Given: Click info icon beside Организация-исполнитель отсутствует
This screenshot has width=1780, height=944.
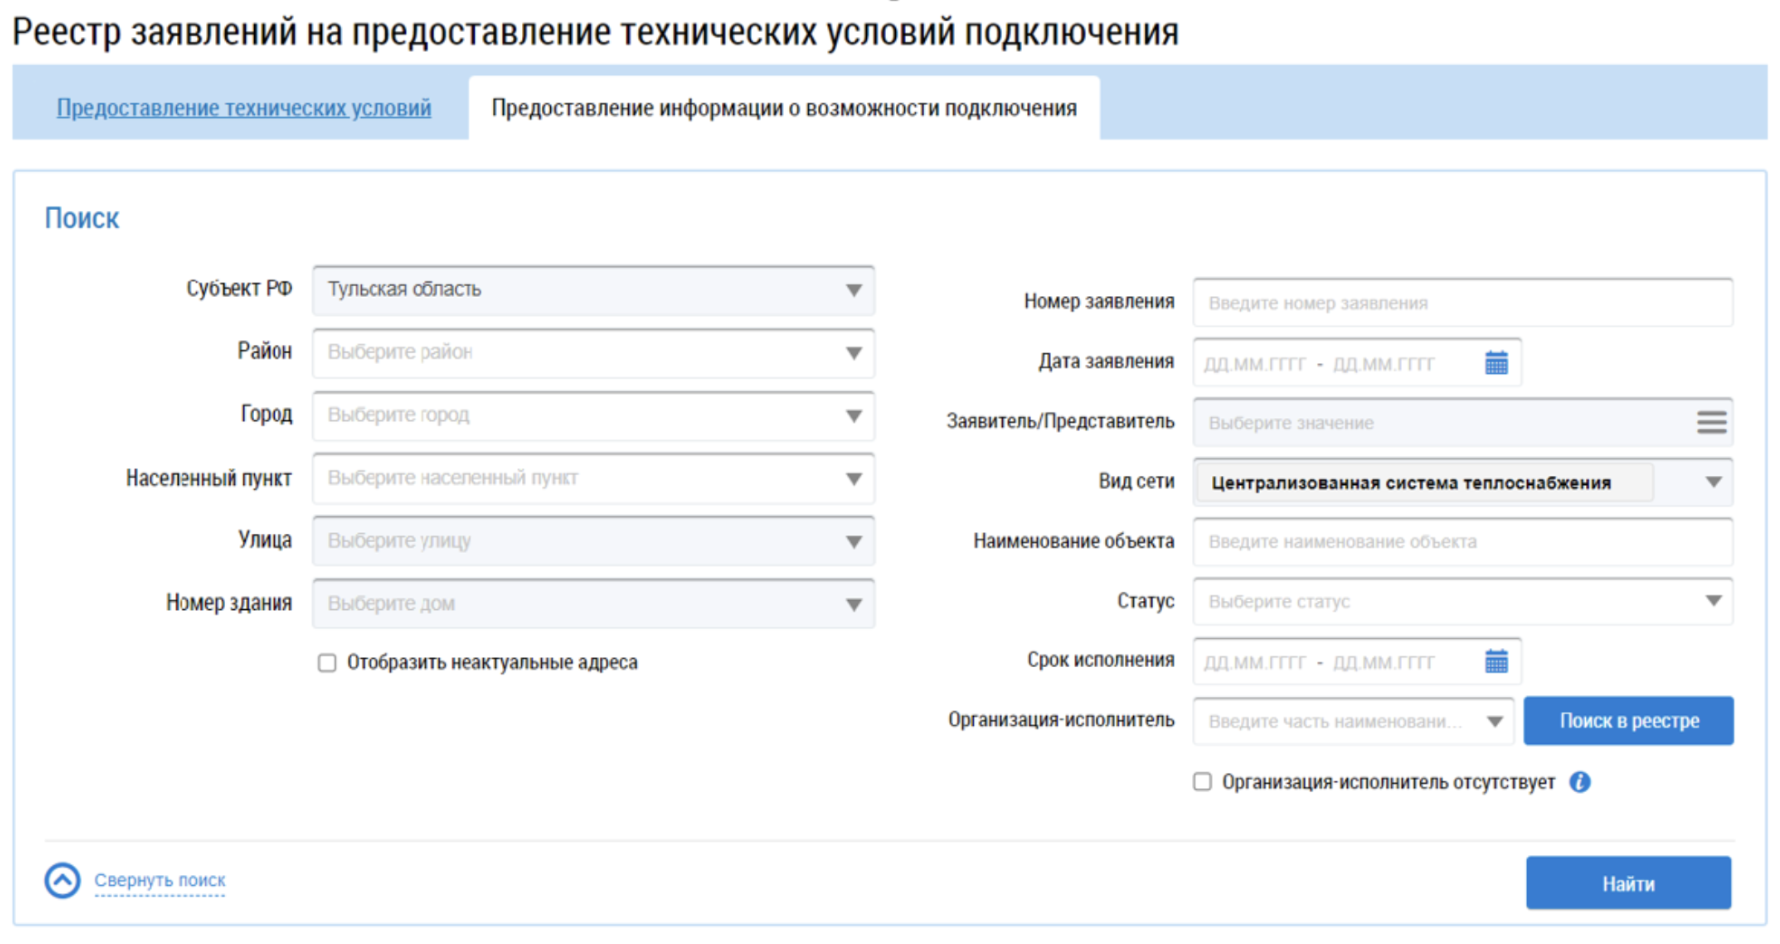Looking at the screenshot, I should click(x=1580, y=782).
